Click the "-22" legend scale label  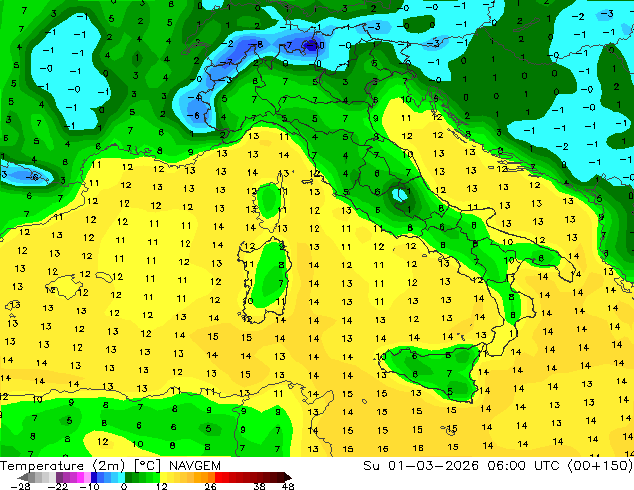pos(57,486)
